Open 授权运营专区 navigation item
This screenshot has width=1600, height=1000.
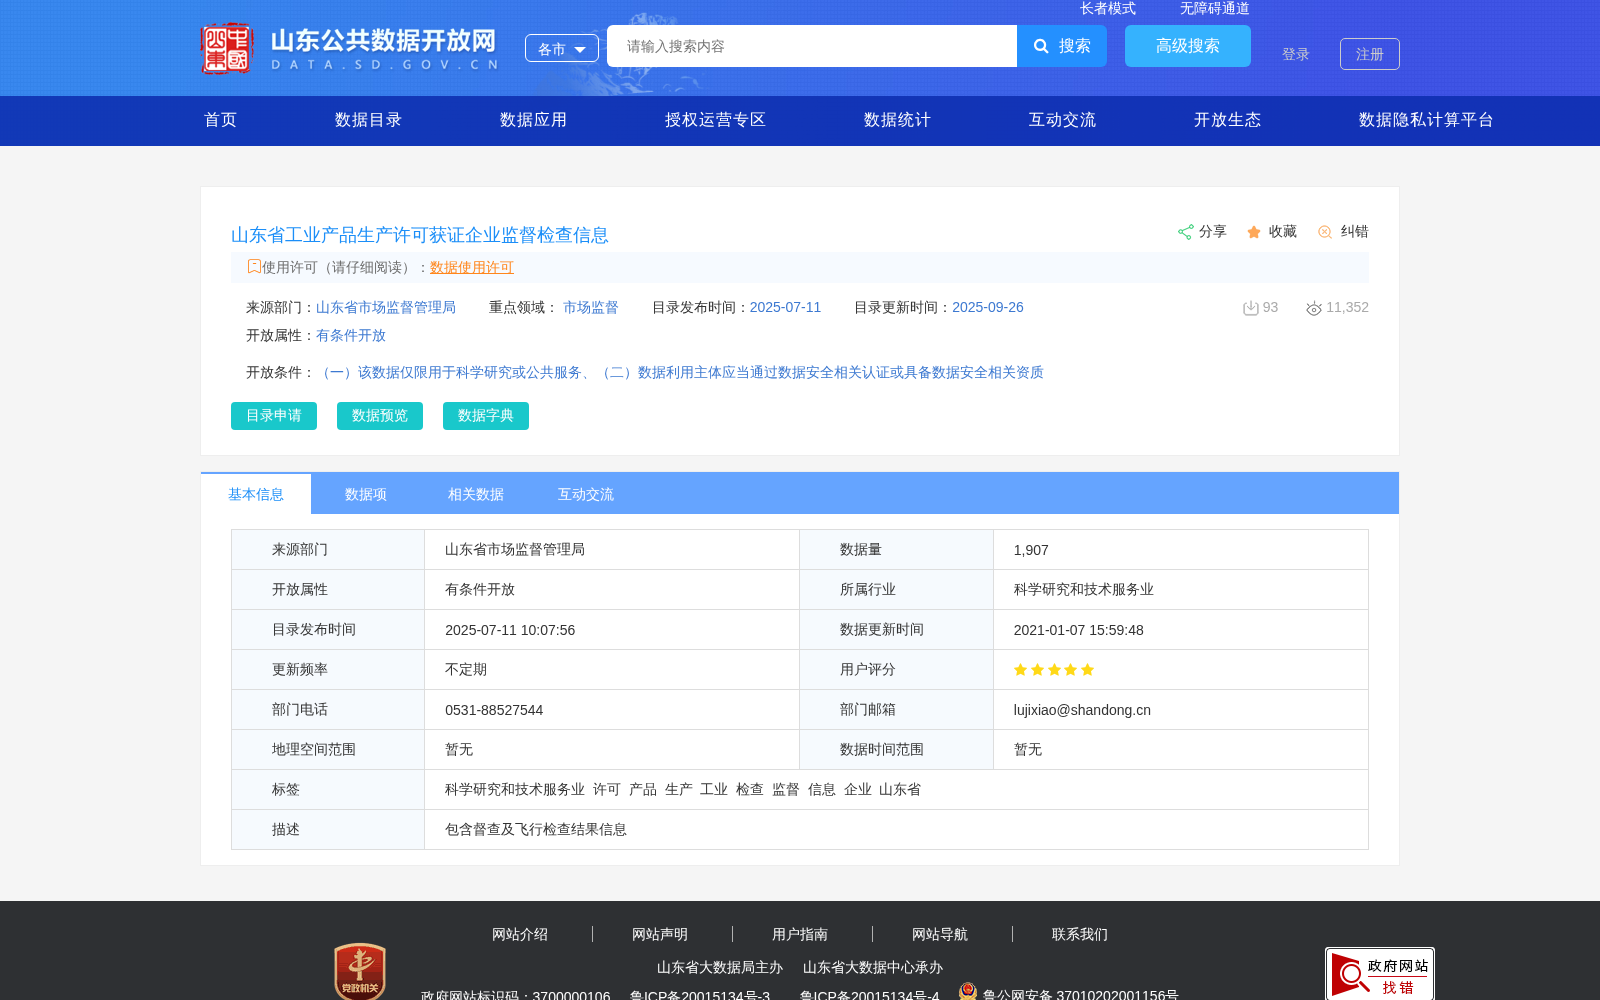(715, 120)
